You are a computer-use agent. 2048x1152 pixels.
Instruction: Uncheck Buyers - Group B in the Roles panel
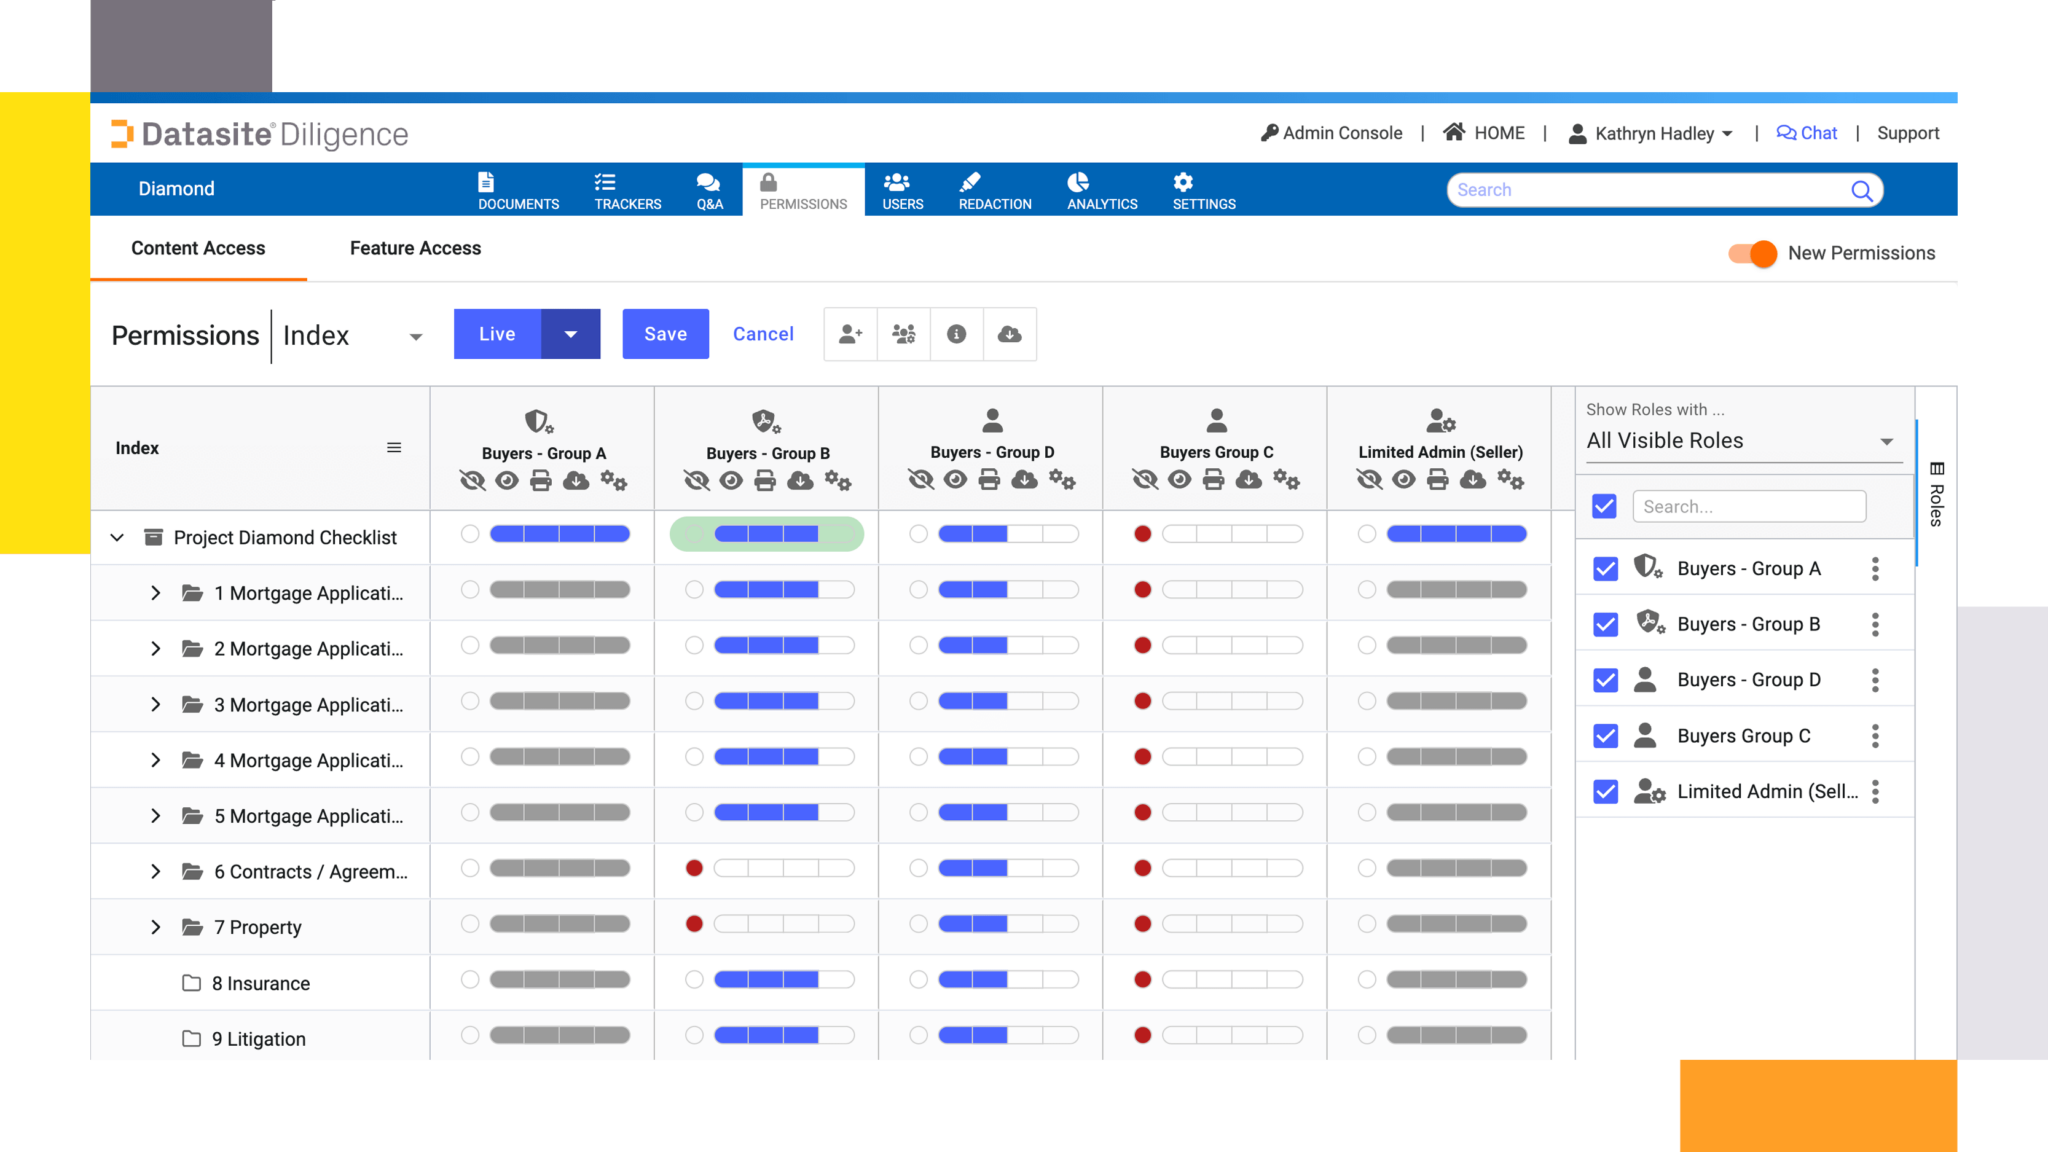pos(1605,624)
